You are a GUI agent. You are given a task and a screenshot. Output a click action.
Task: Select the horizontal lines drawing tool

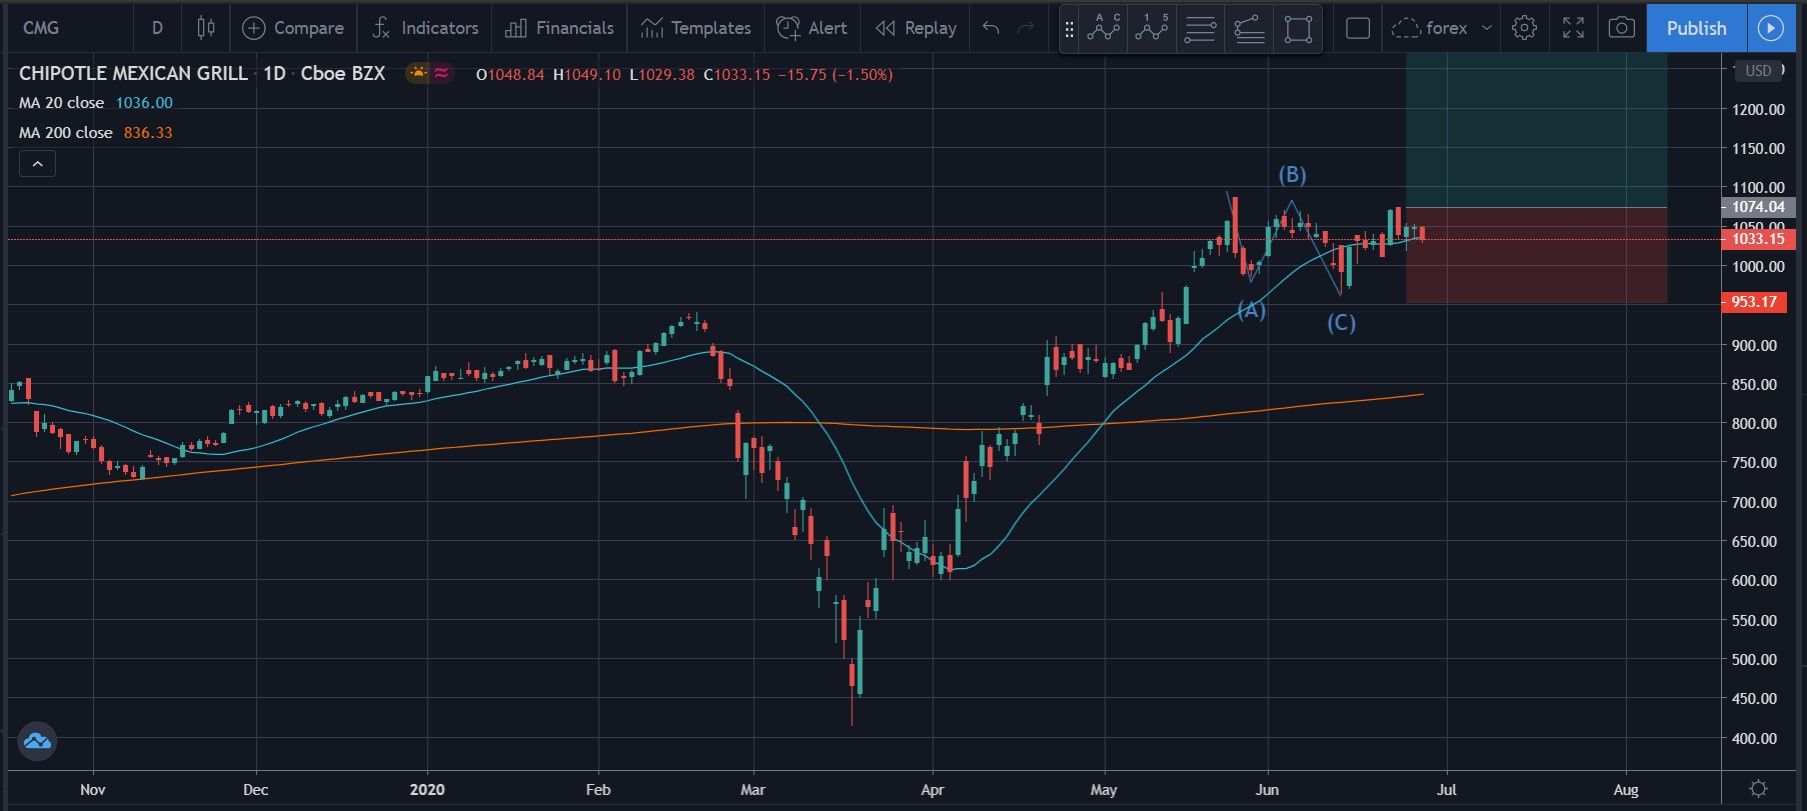[x=1200, y=28]
